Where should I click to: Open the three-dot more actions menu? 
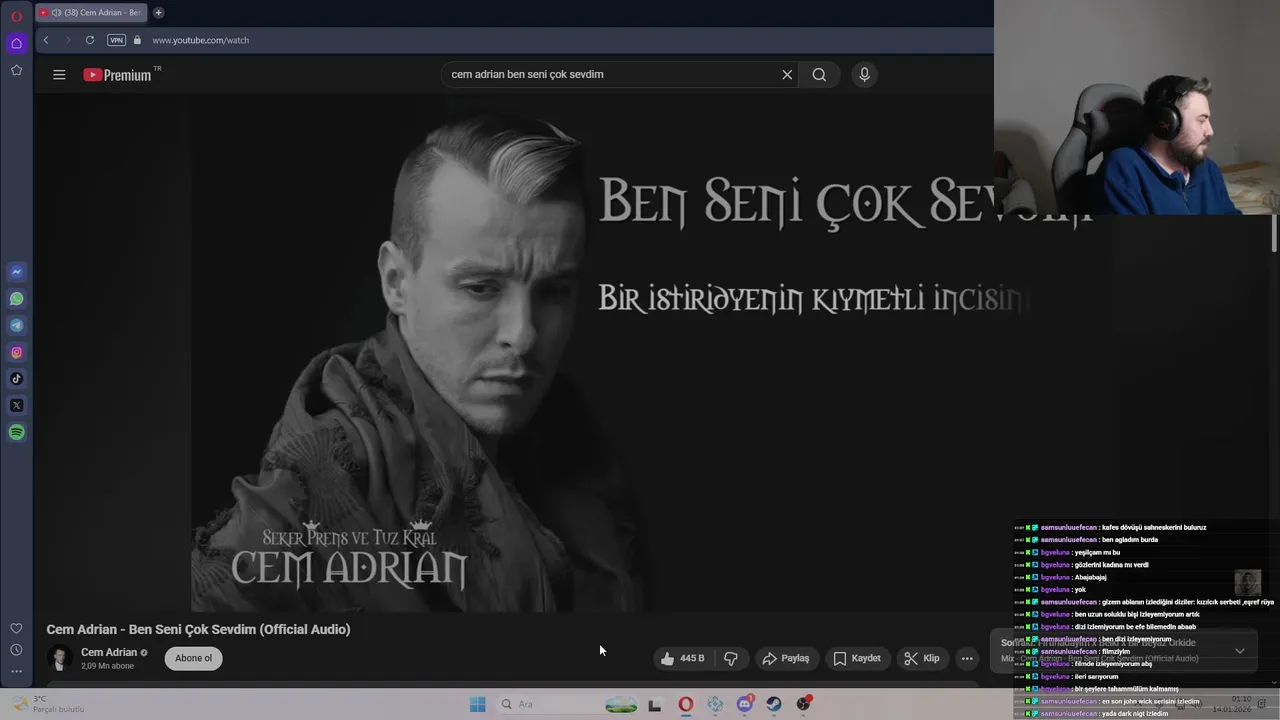967,658
